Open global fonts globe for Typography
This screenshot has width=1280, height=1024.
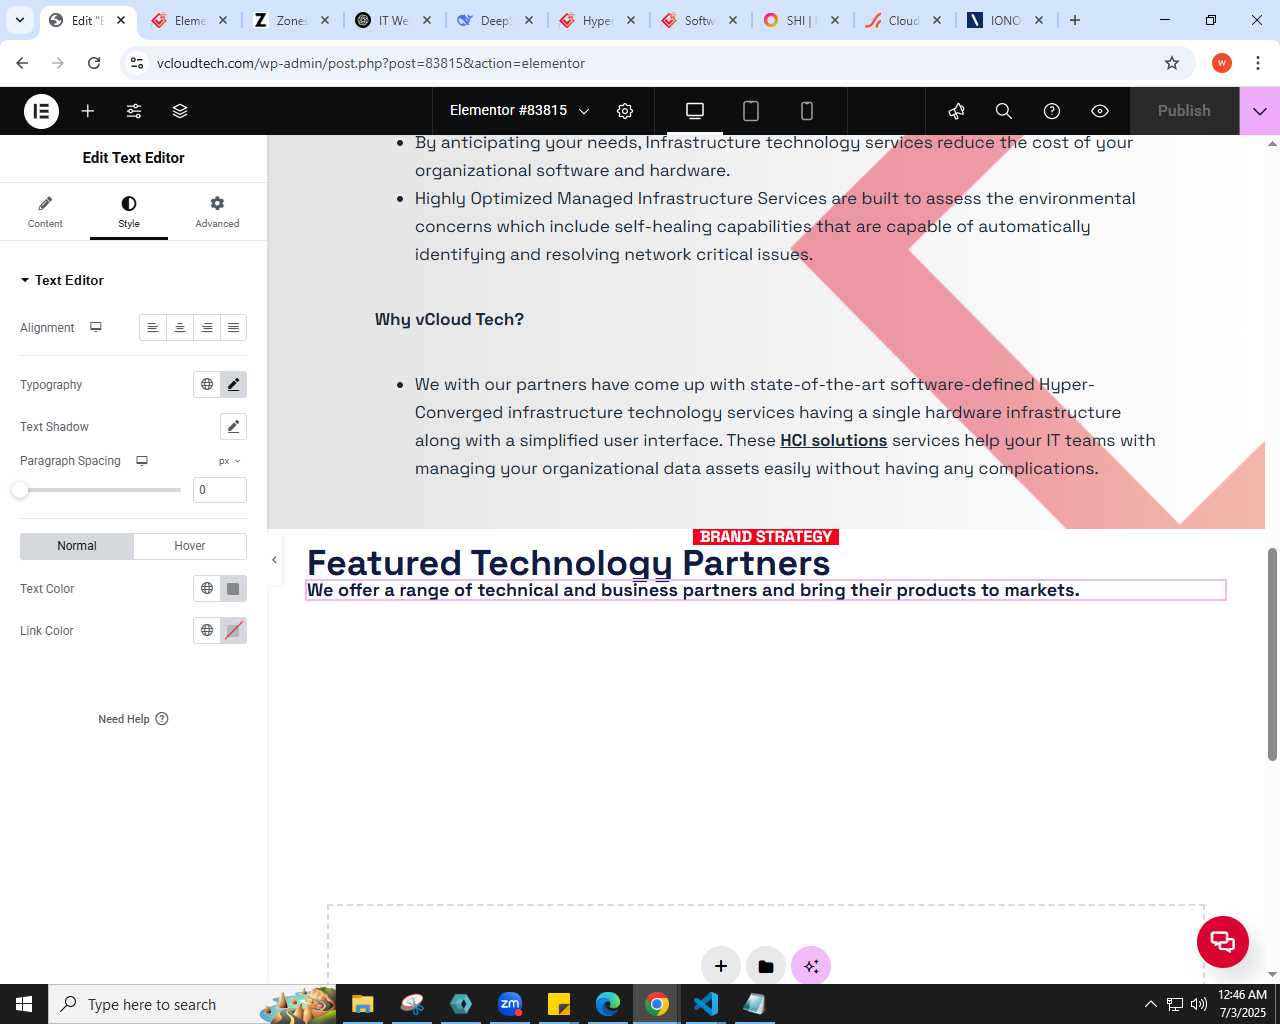(207, 384)
